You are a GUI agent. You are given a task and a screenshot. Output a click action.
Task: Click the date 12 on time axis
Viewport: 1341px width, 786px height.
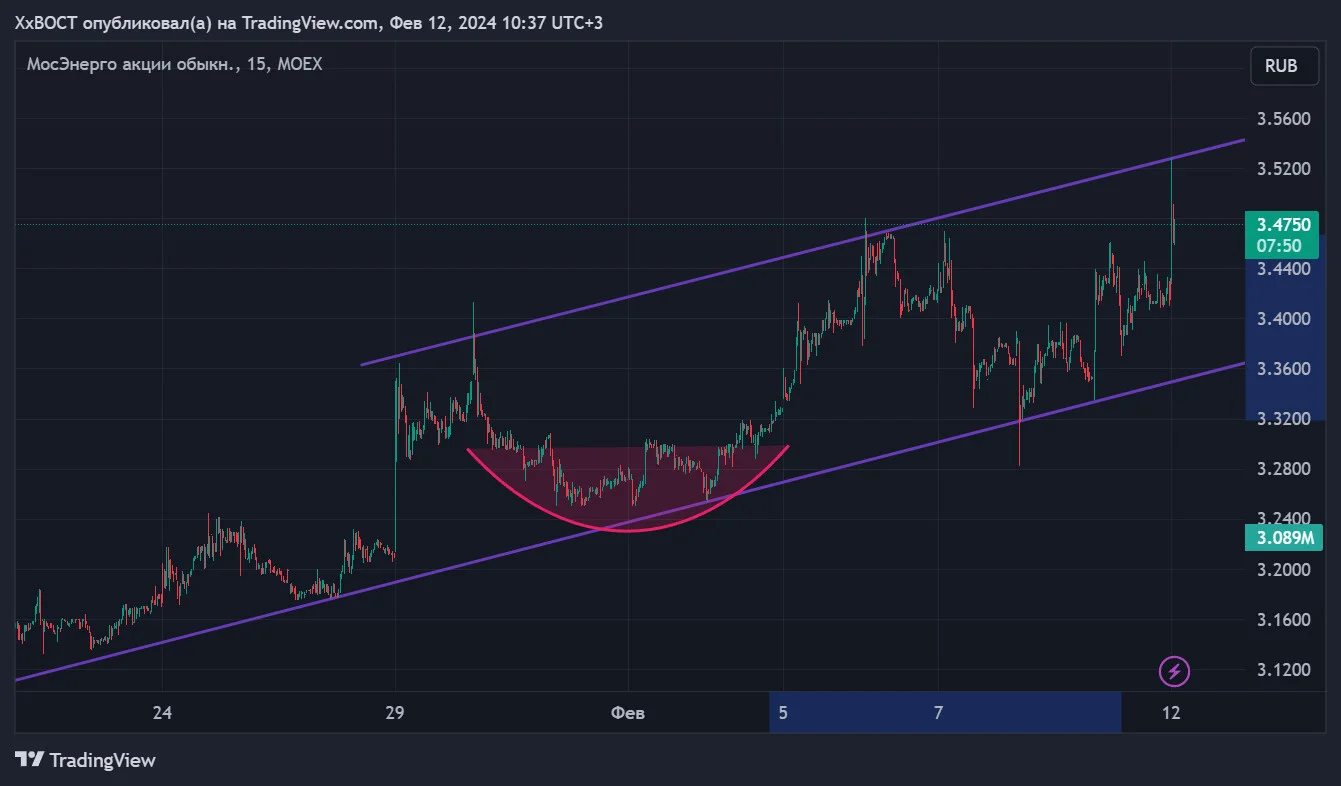[x=1172, y=713]
